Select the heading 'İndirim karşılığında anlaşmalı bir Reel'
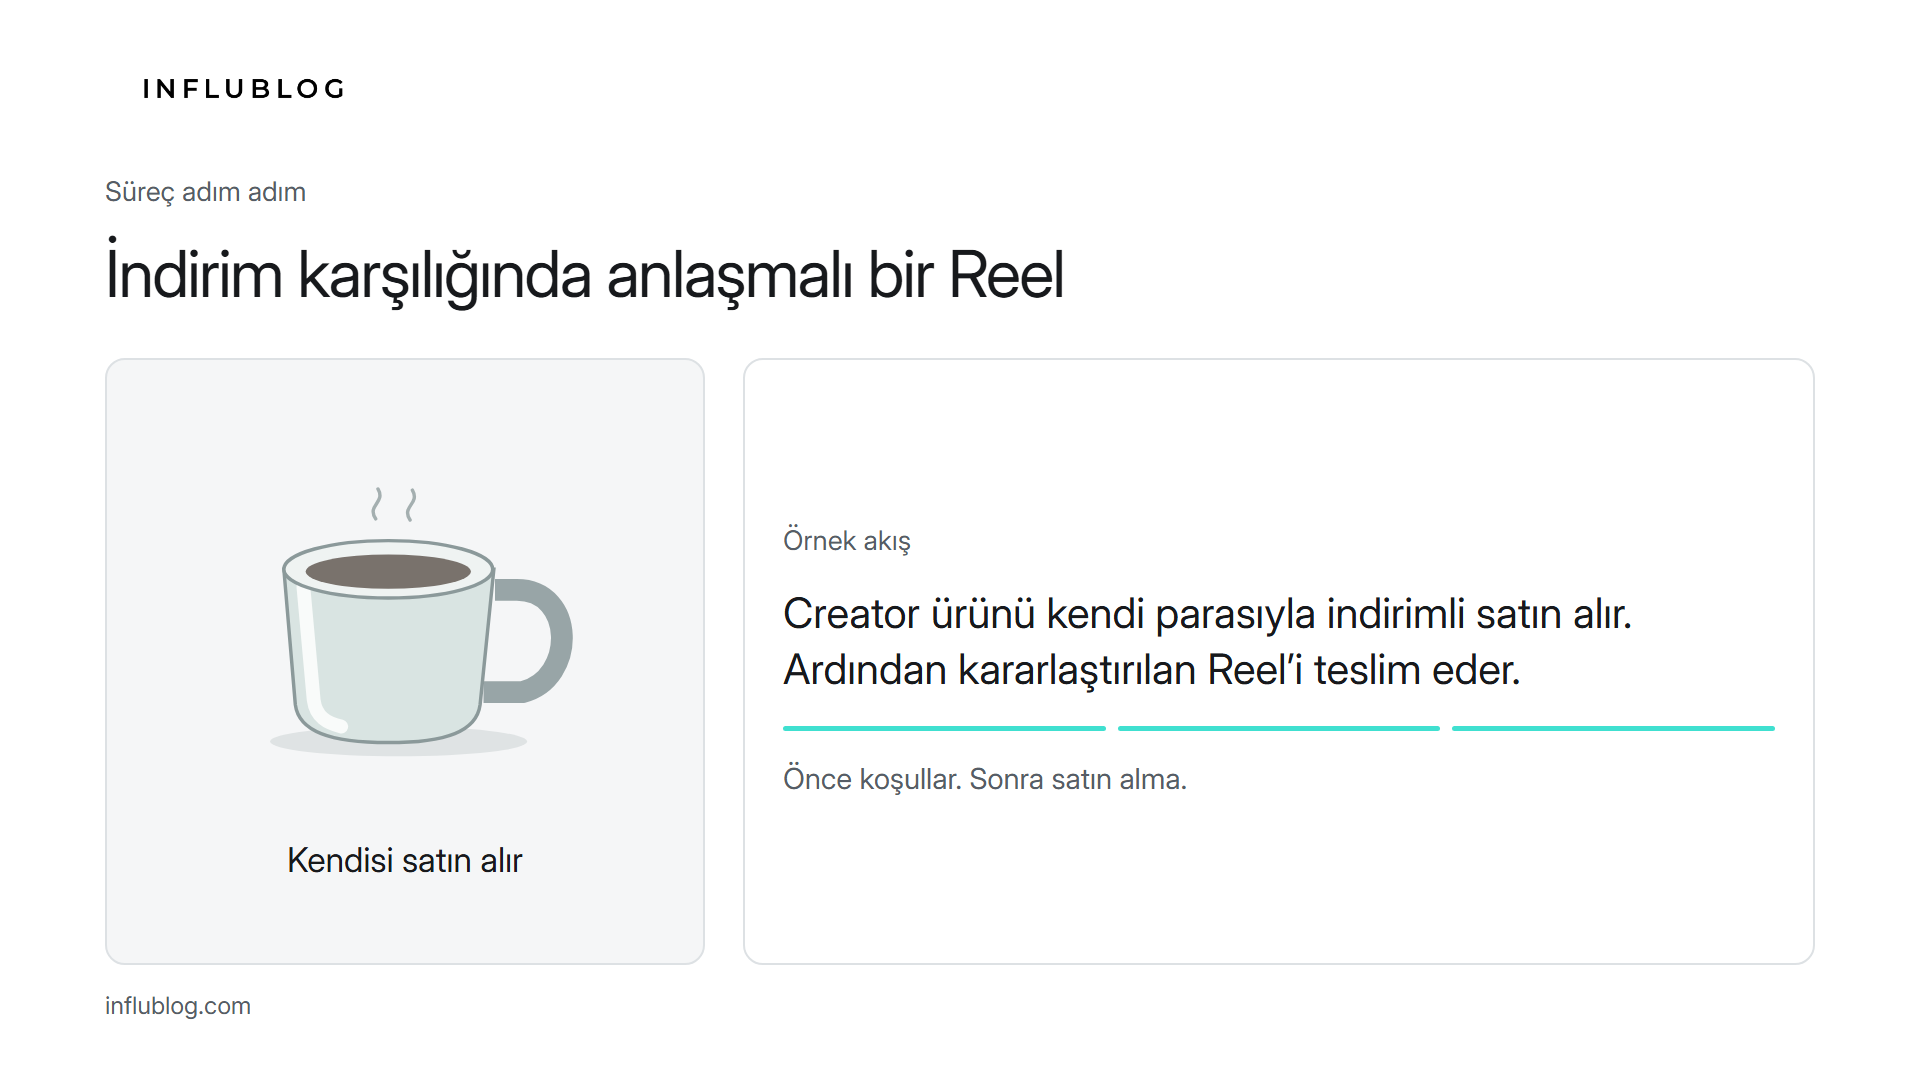This screenshot has height=1080, width=1920. [x=584, y=273]
